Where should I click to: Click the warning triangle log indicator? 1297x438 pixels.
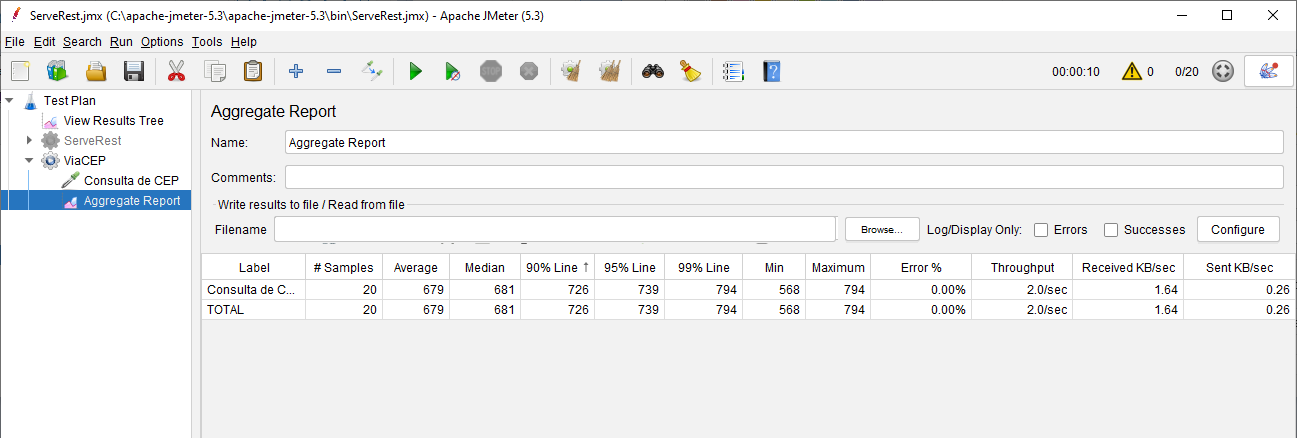tap(1131, 71)
